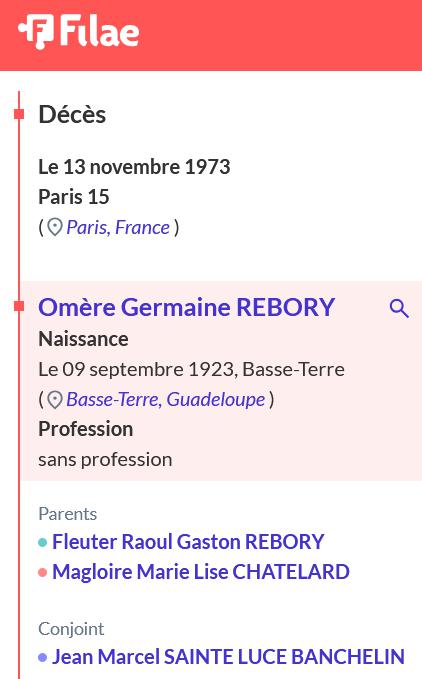Click the teal dot beside Fleuter Raoul Gaston
Screen dimensions: 422x679
click(42, 542)
